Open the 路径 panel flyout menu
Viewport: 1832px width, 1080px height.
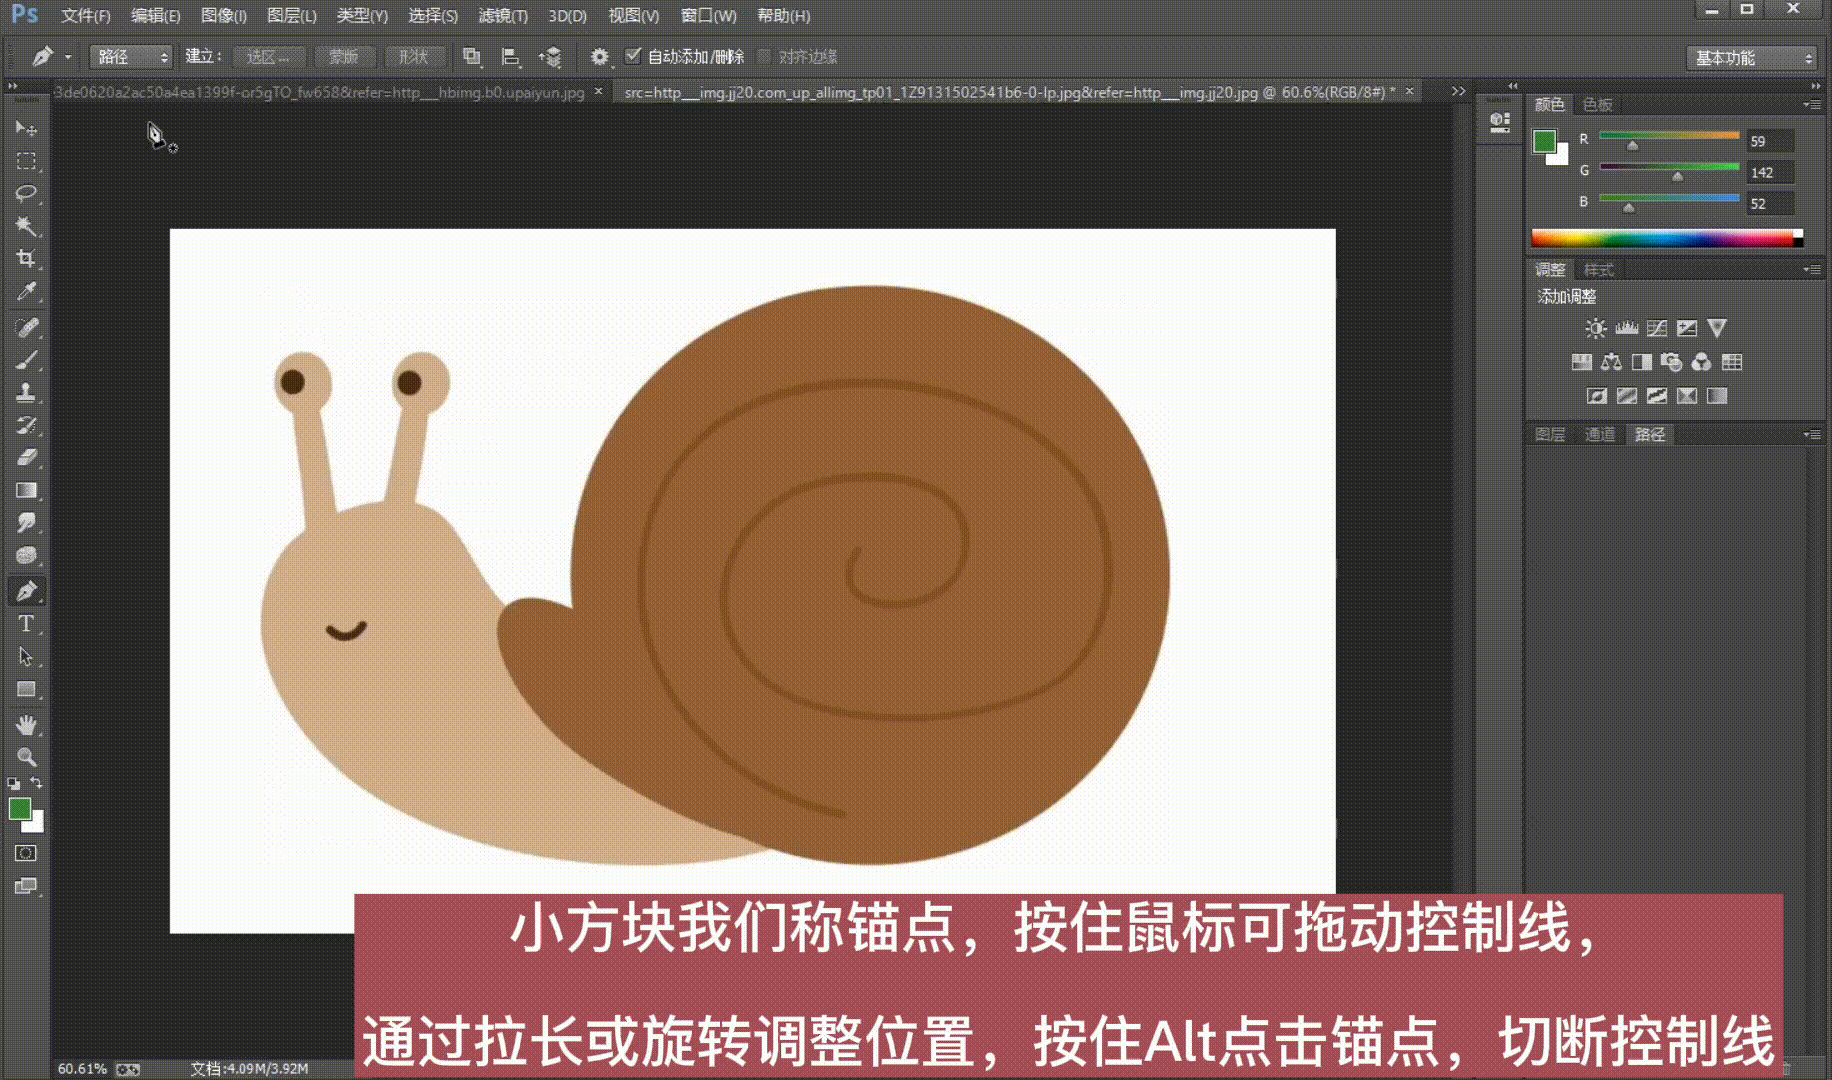tap(1811, 435)
